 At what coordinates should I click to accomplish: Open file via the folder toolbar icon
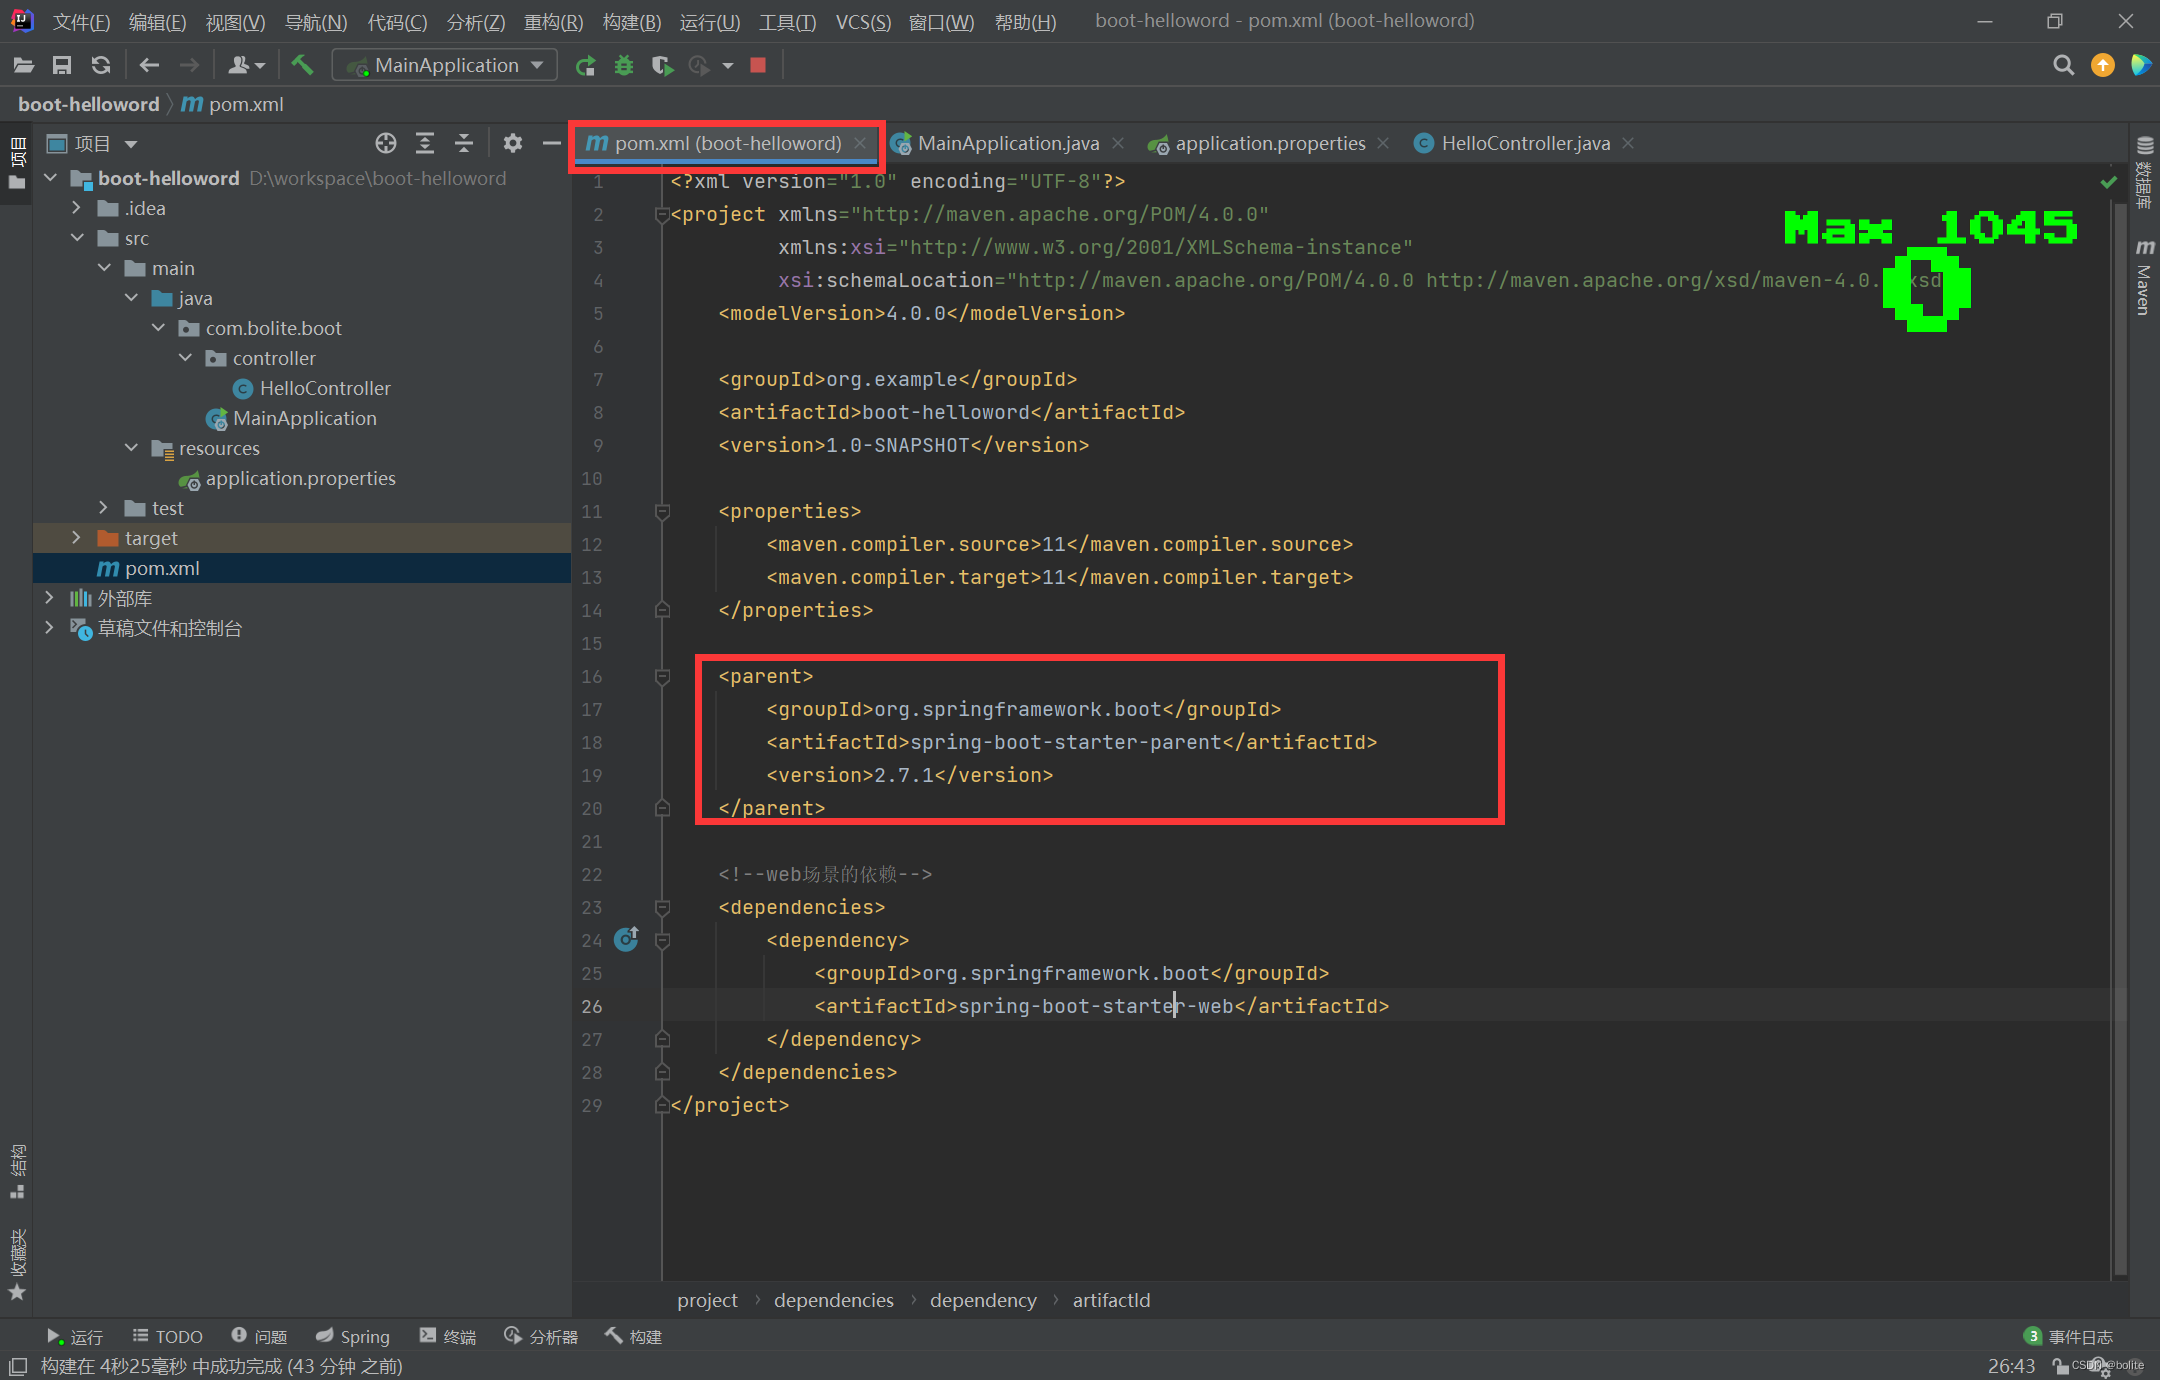[23, 65]
